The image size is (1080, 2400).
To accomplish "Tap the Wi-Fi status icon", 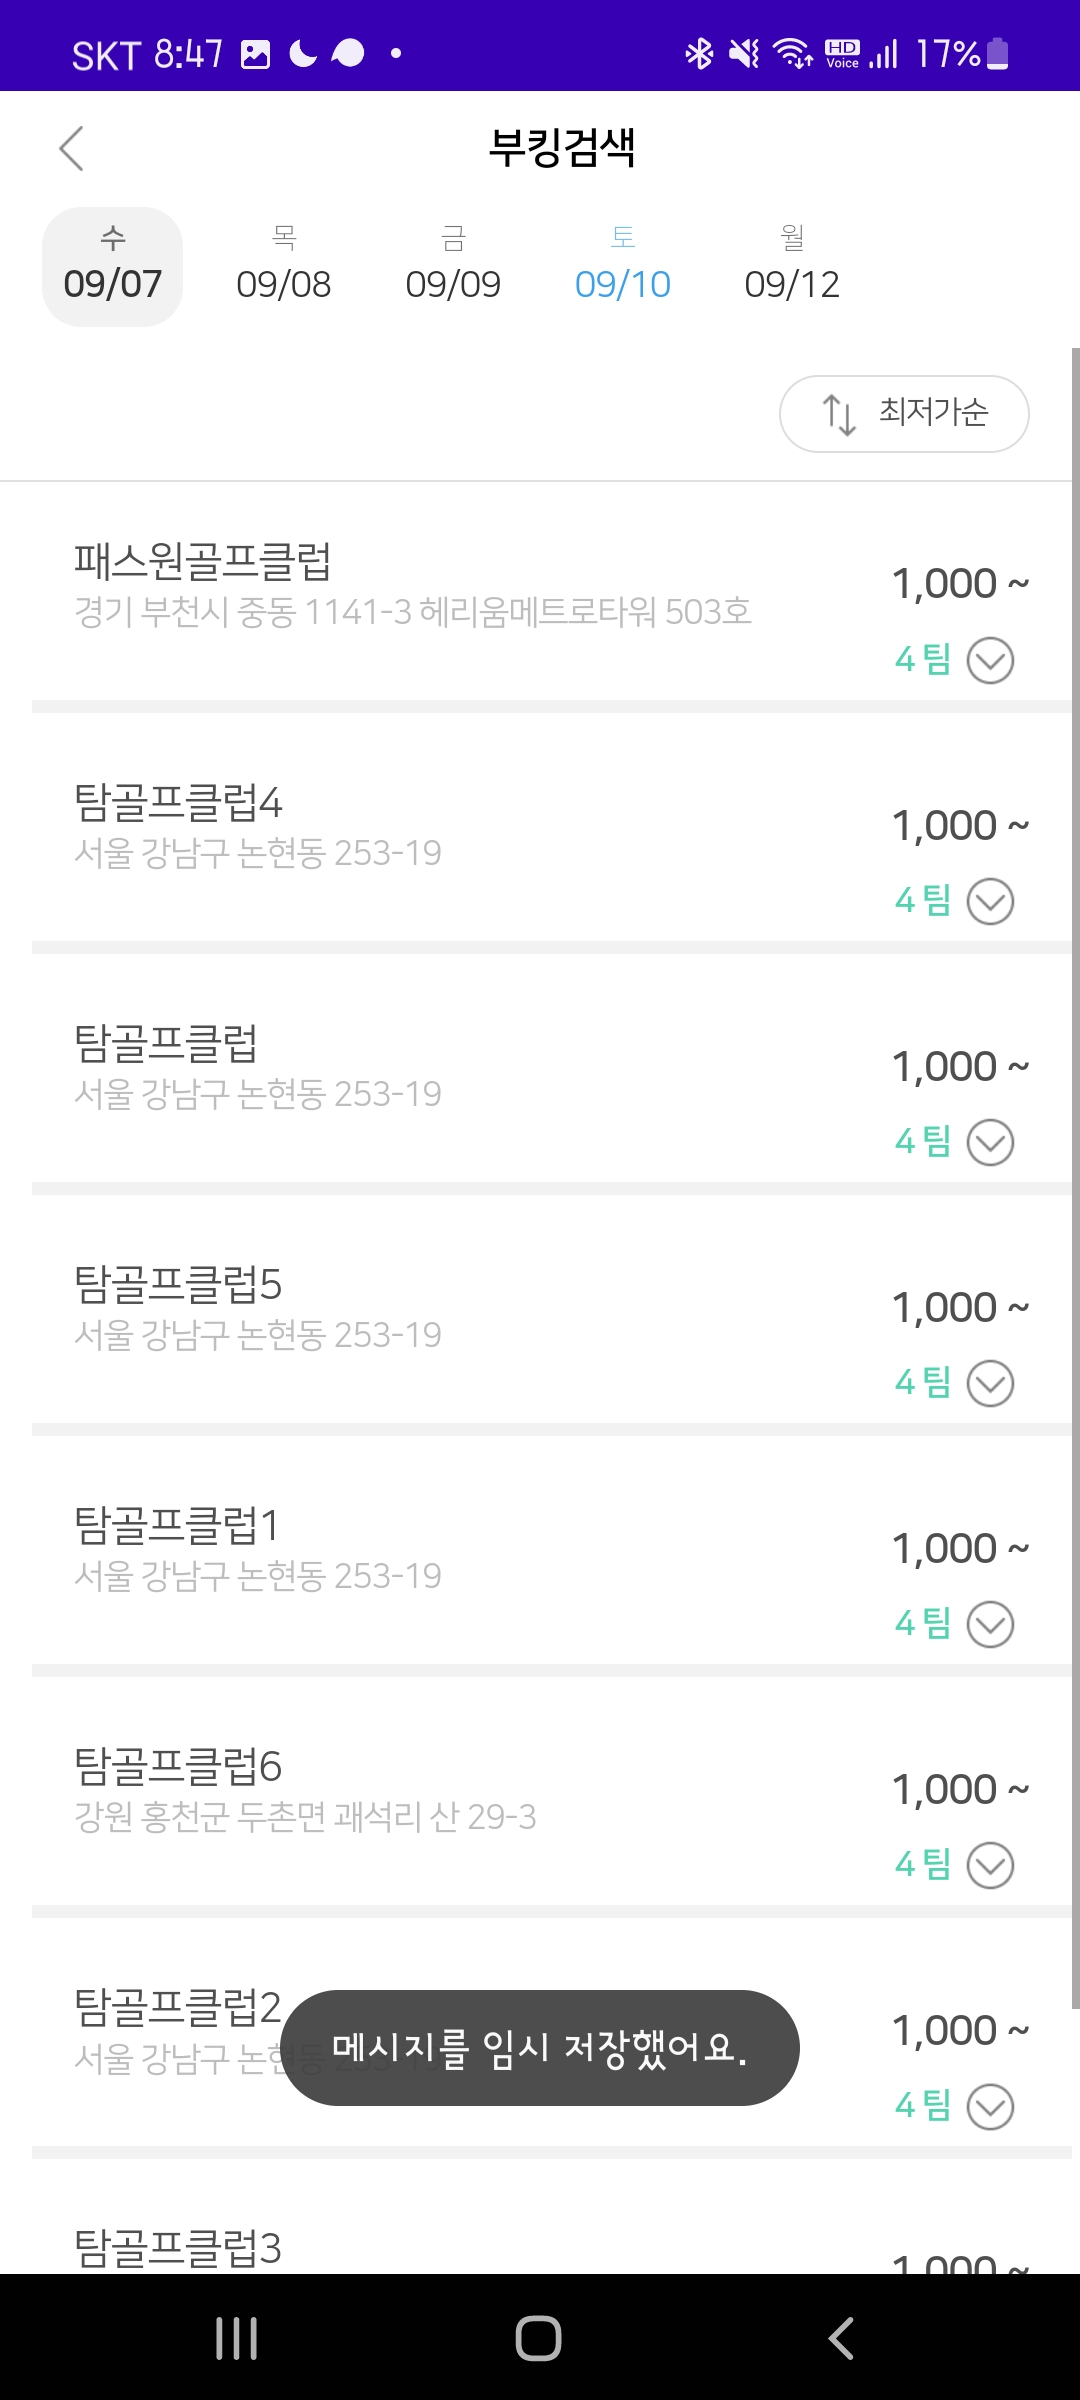I will click(794, 53).
